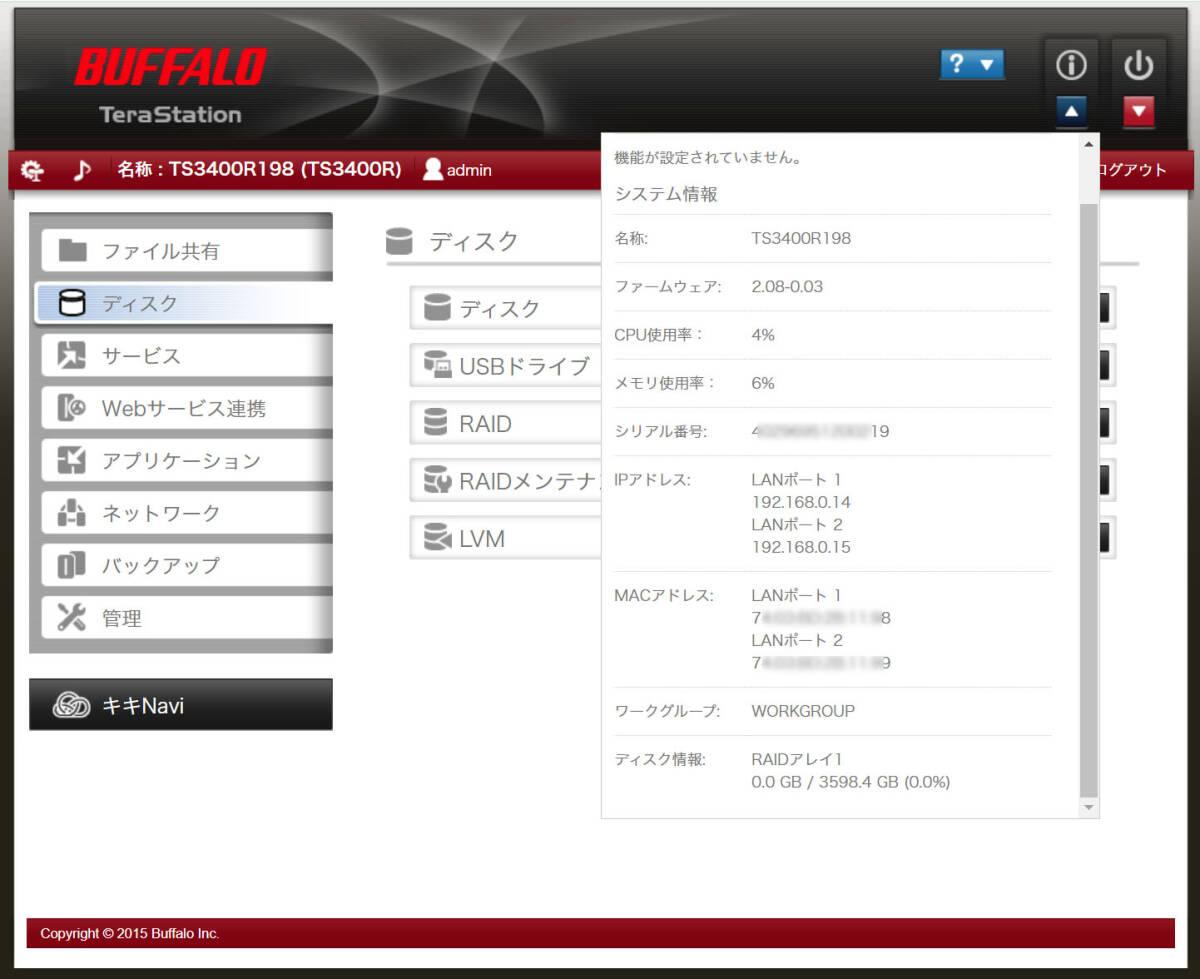Click the USBドライブ row icon
The width and height of the screenshot is (1200, 979).
pyautogui.click(x=437, y=366)
